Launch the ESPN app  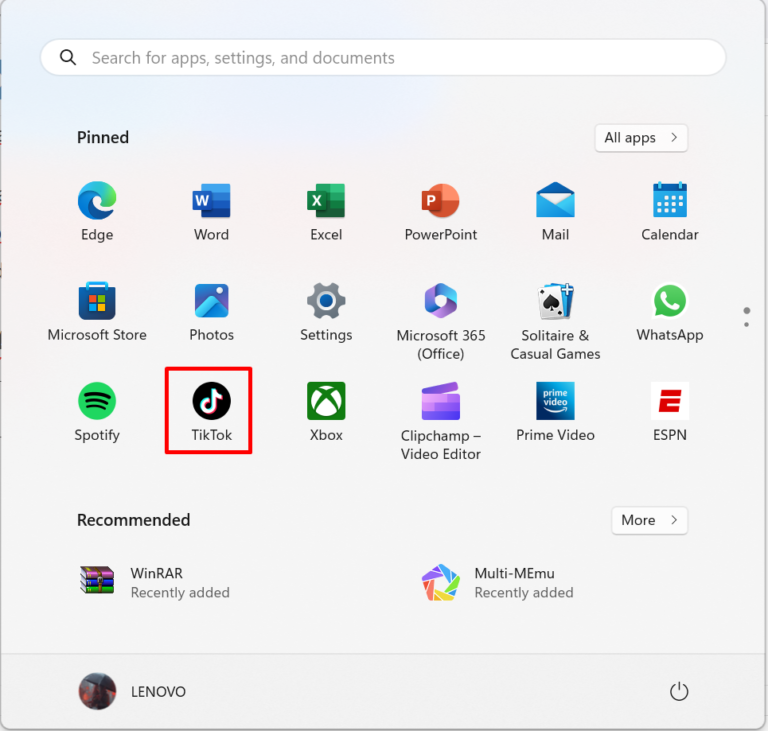point(670,412)
